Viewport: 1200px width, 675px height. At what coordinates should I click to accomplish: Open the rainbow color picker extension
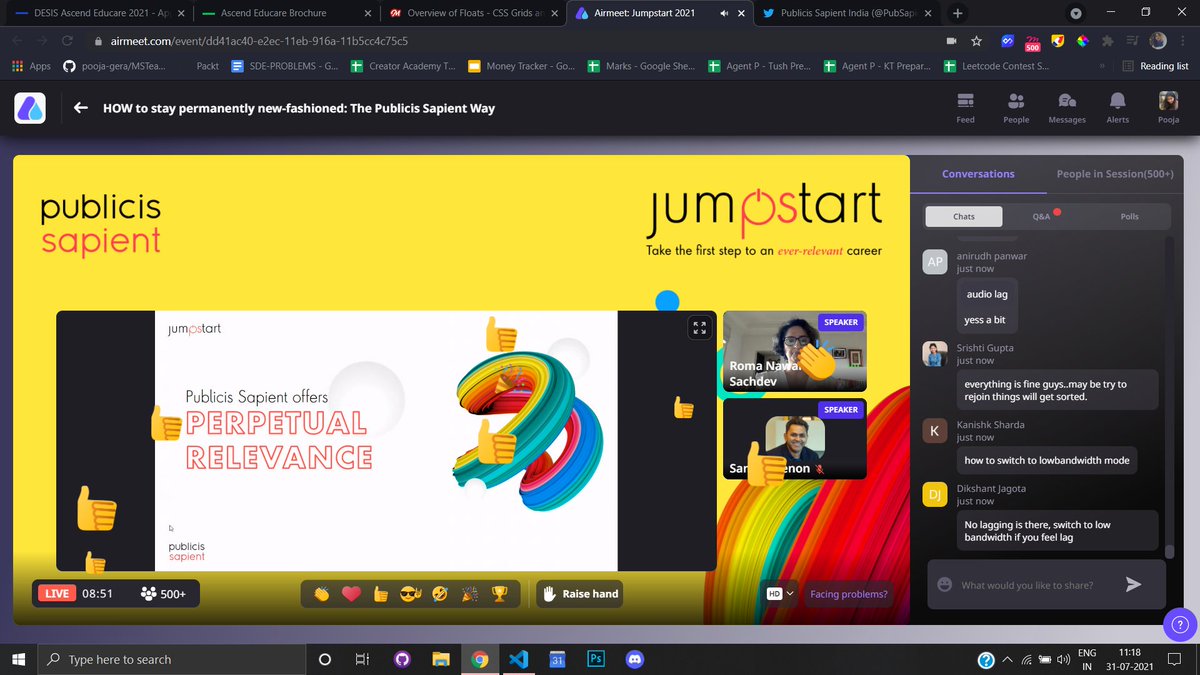(1081, 41)
